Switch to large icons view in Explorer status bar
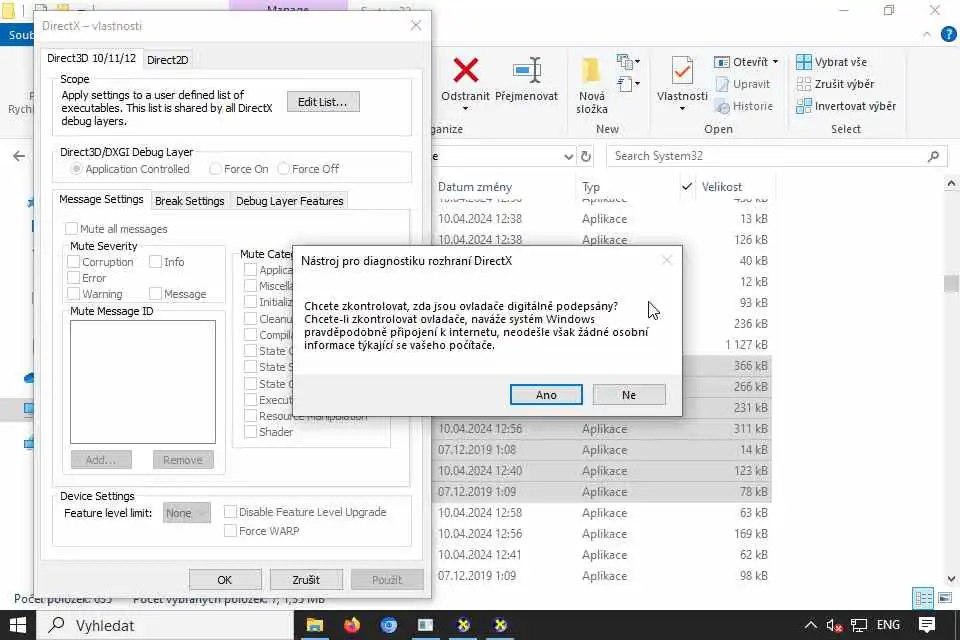Screen dimensions: 960x640 click(x=945, y=598)
